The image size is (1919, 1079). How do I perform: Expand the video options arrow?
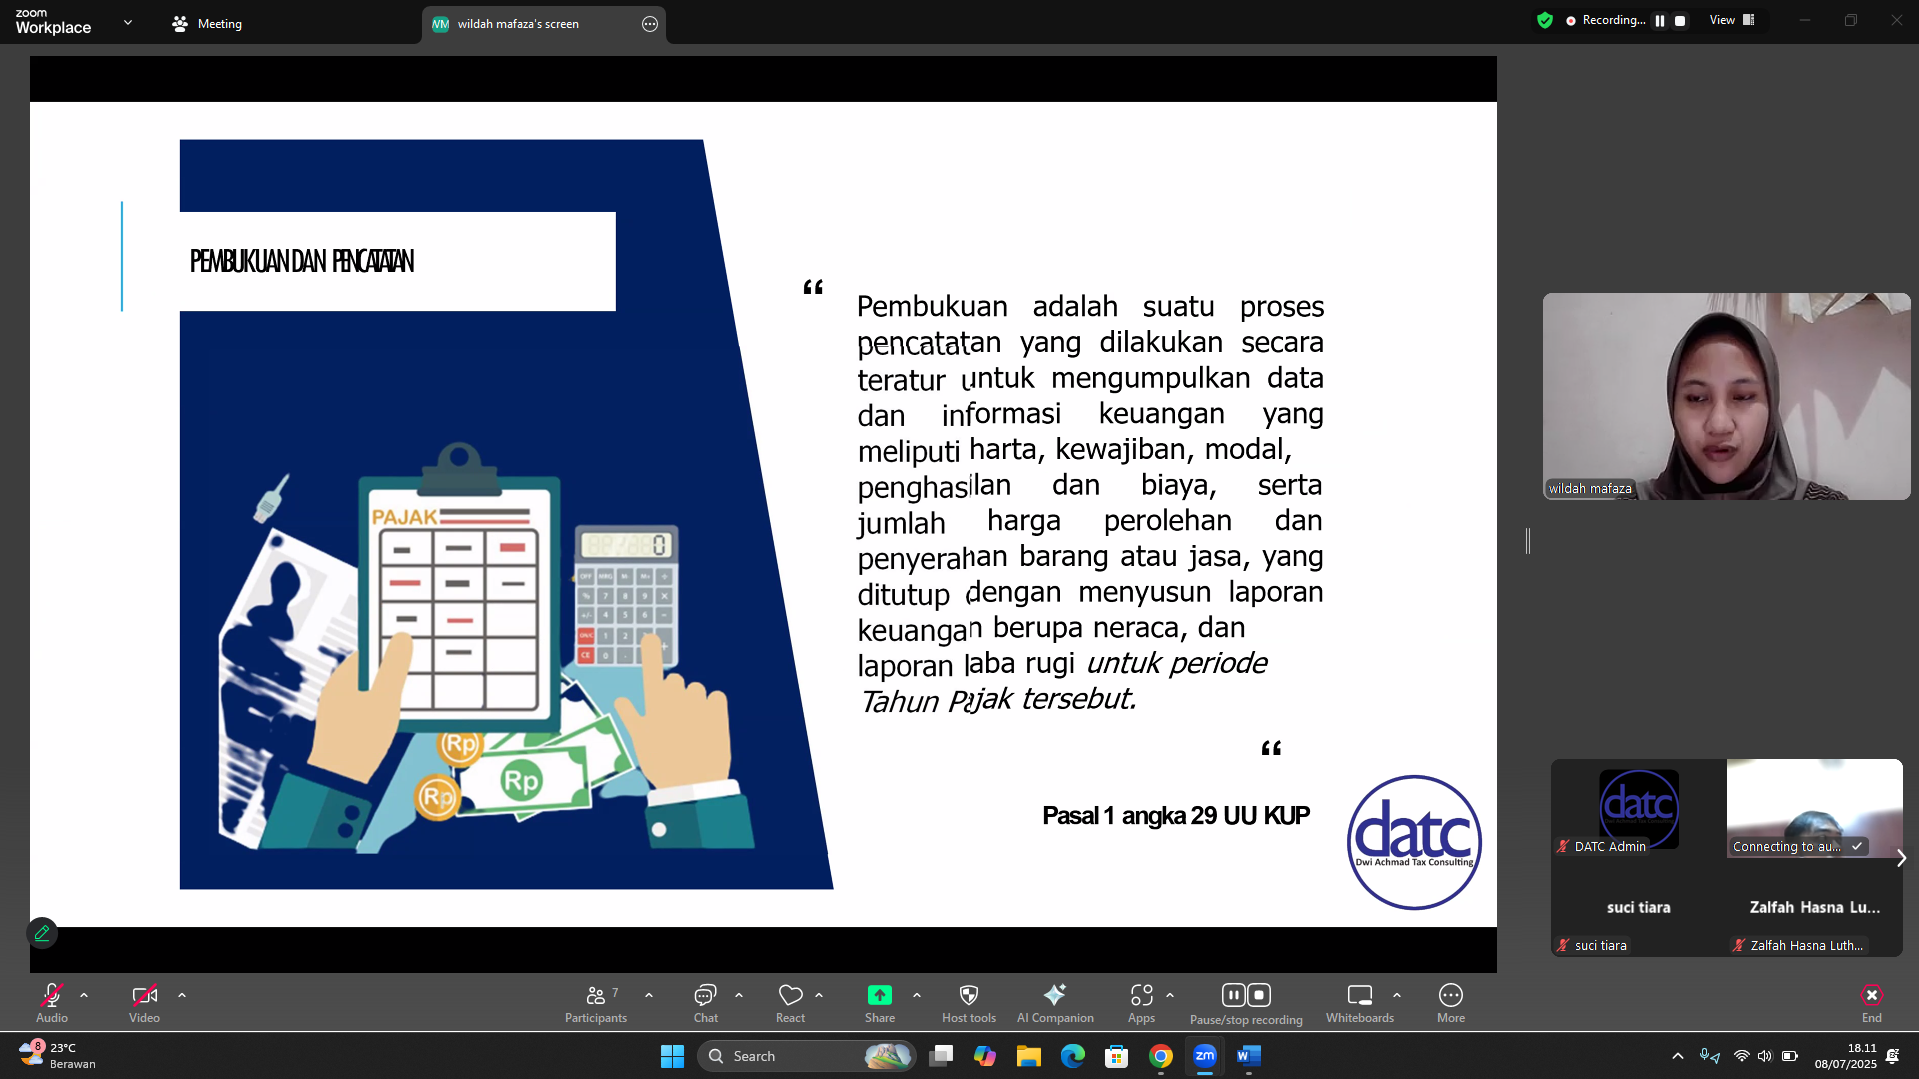coord(182,995)
